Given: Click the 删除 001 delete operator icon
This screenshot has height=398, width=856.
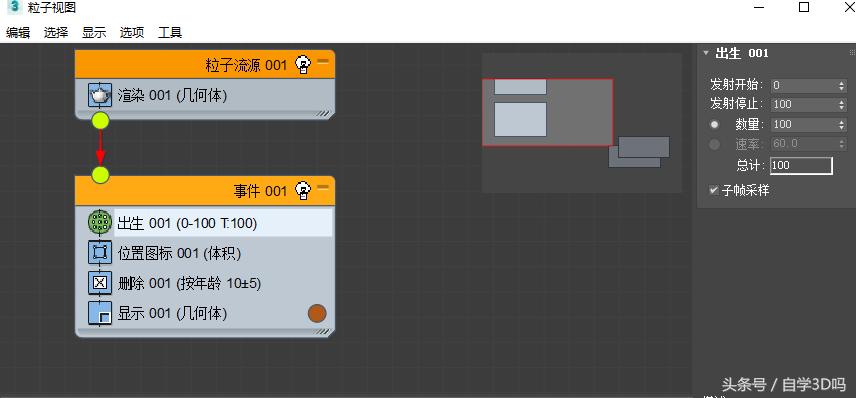Looking at the screenshot, I should (x=100, y=283).
